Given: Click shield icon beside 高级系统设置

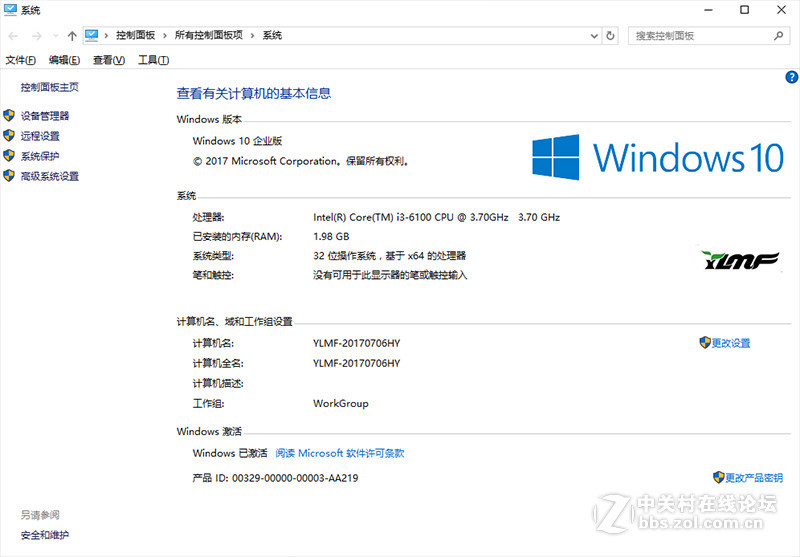Looking at the screenshot, I should click(9, 175).
